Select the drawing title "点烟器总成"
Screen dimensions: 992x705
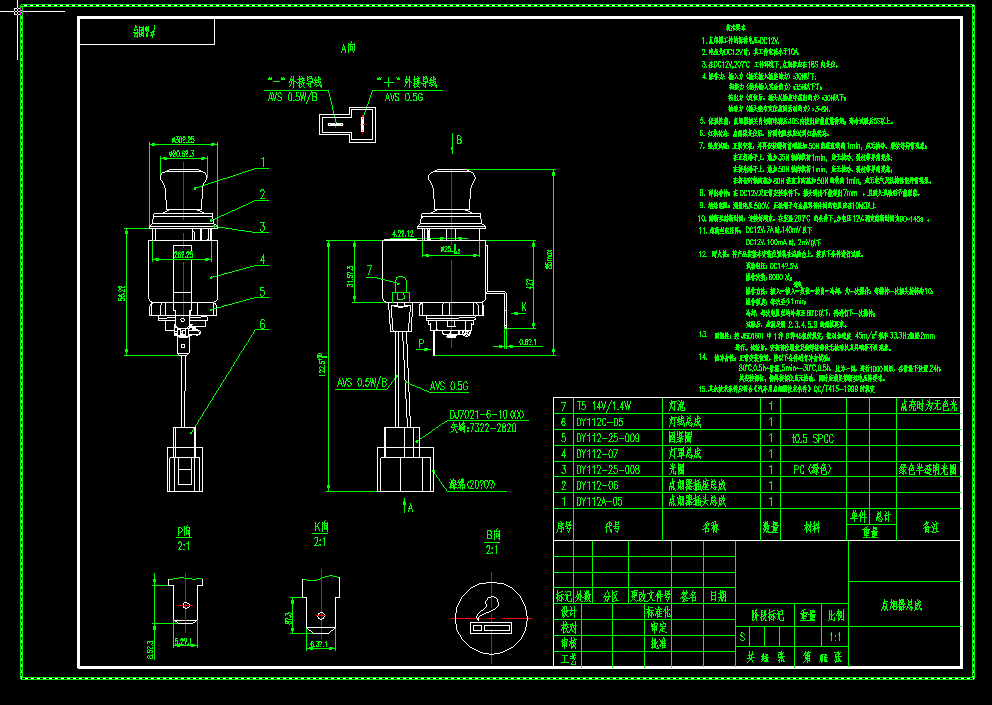(902, 605)
